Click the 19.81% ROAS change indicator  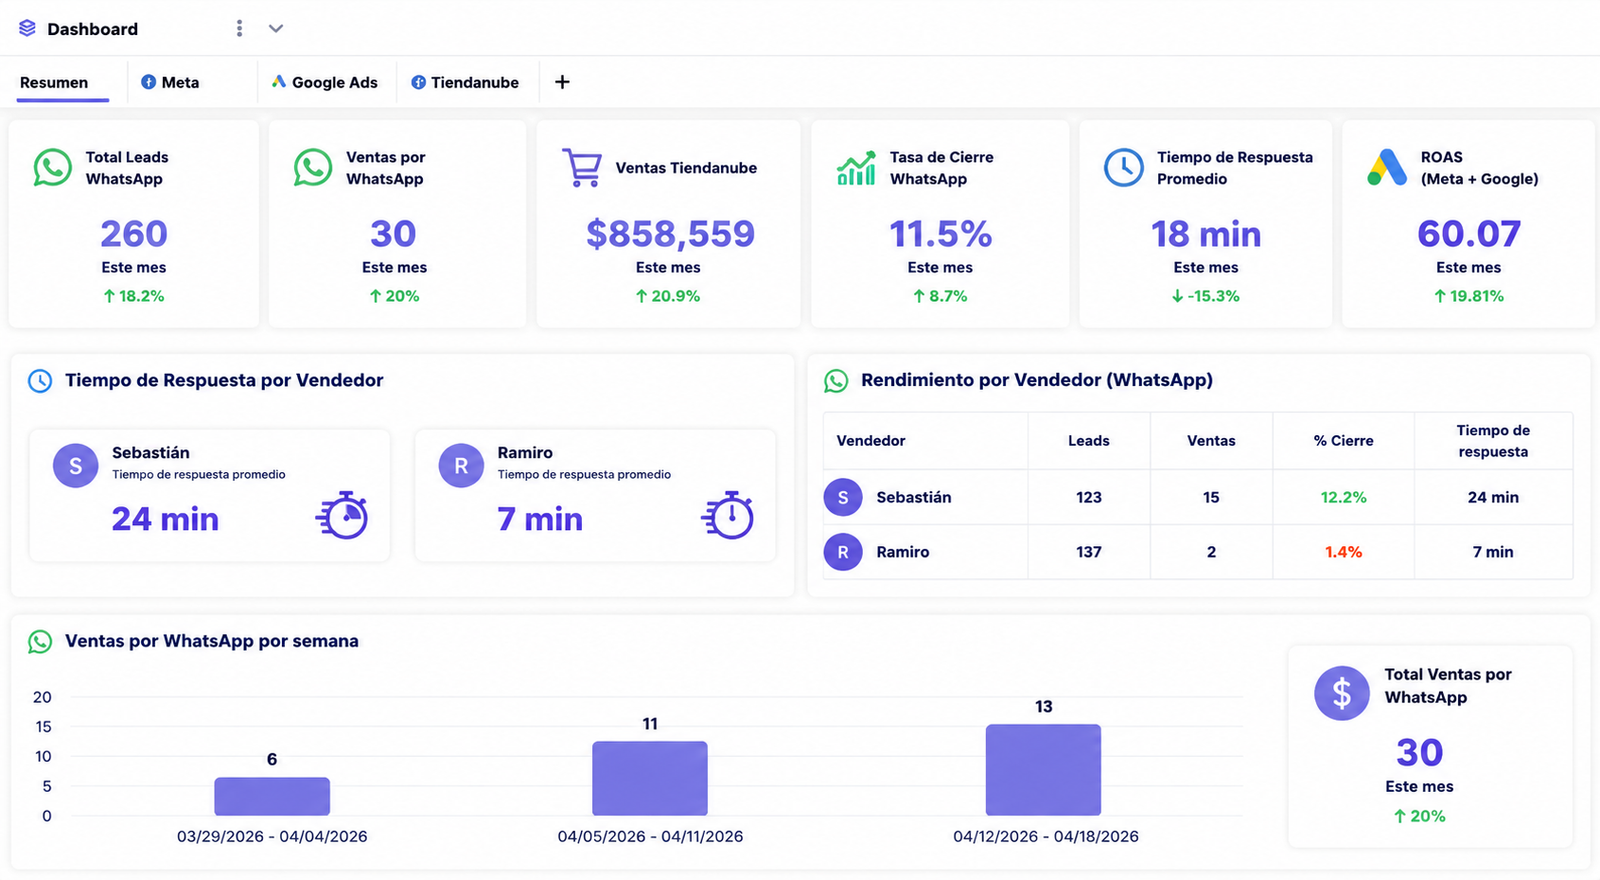[x=1469, y=296]
